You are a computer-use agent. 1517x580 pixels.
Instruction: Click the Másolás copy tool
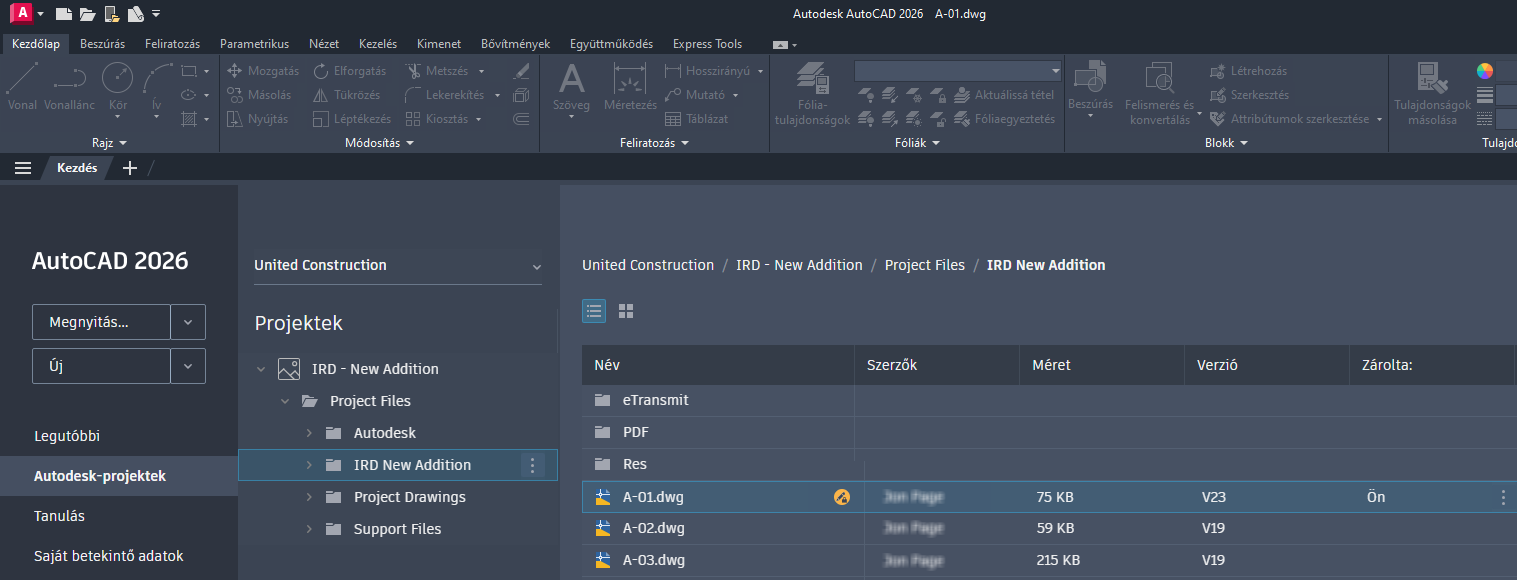[259, 95]
